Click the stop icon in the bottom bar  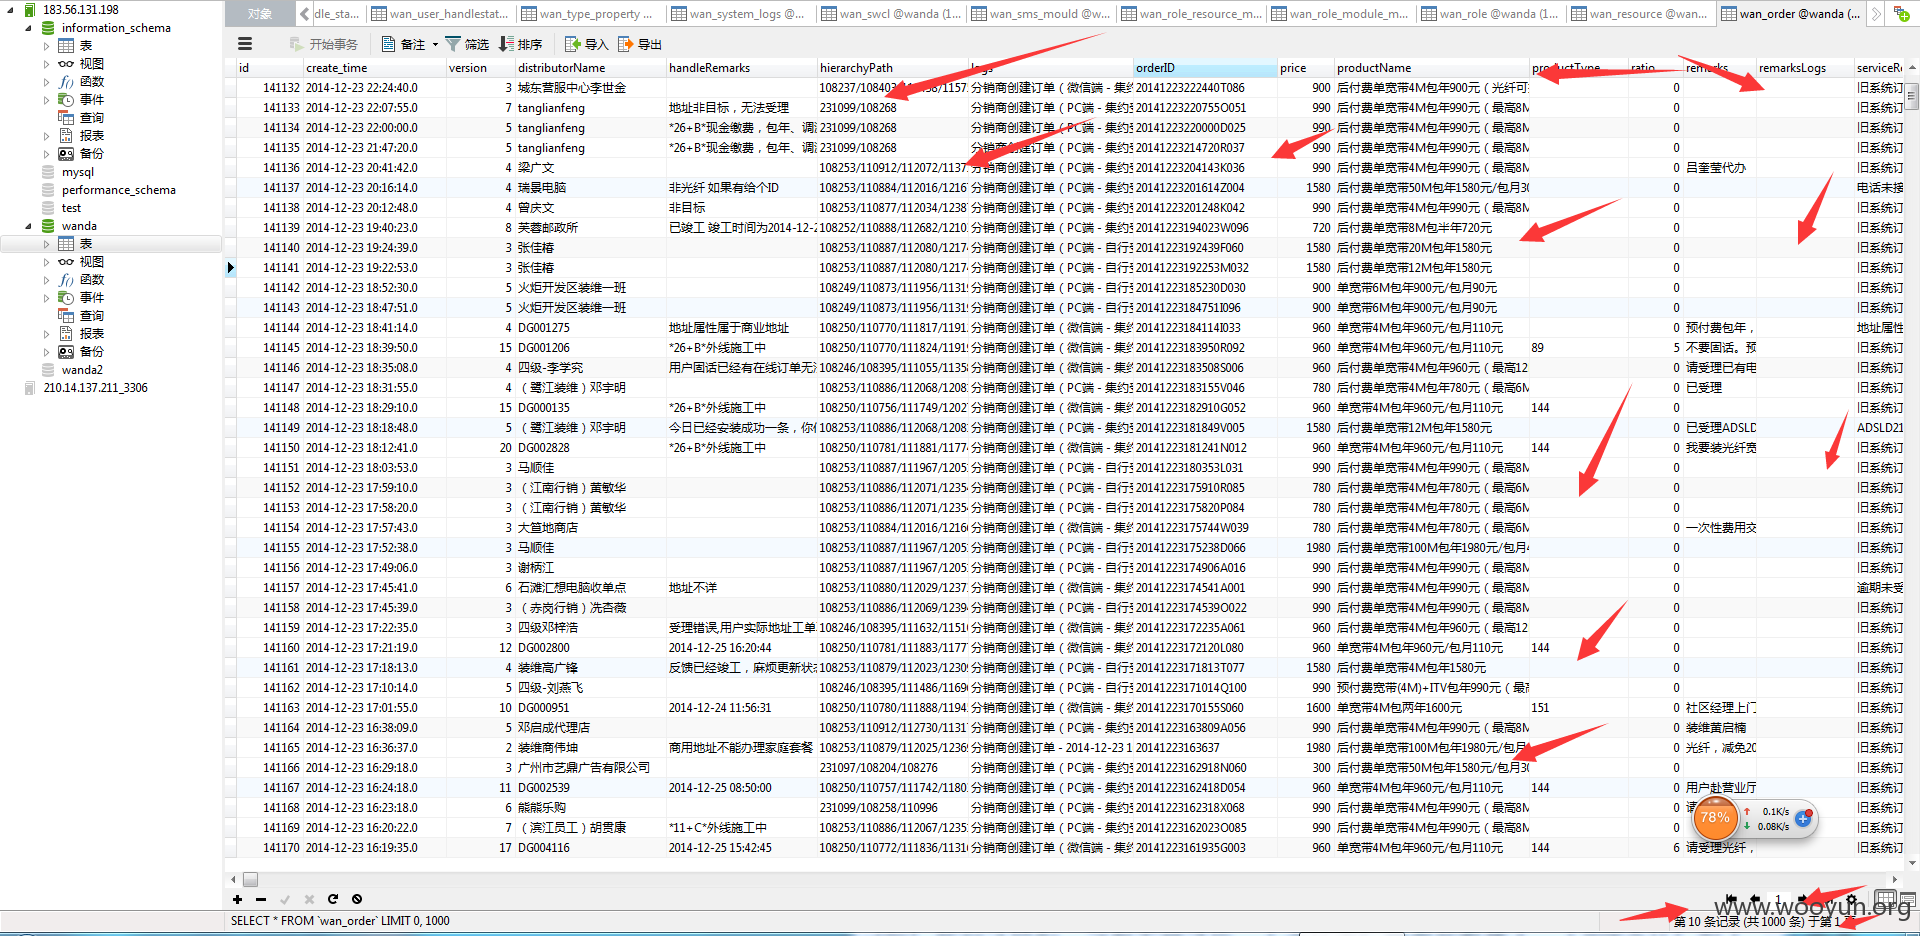click(x=357, y=899)
